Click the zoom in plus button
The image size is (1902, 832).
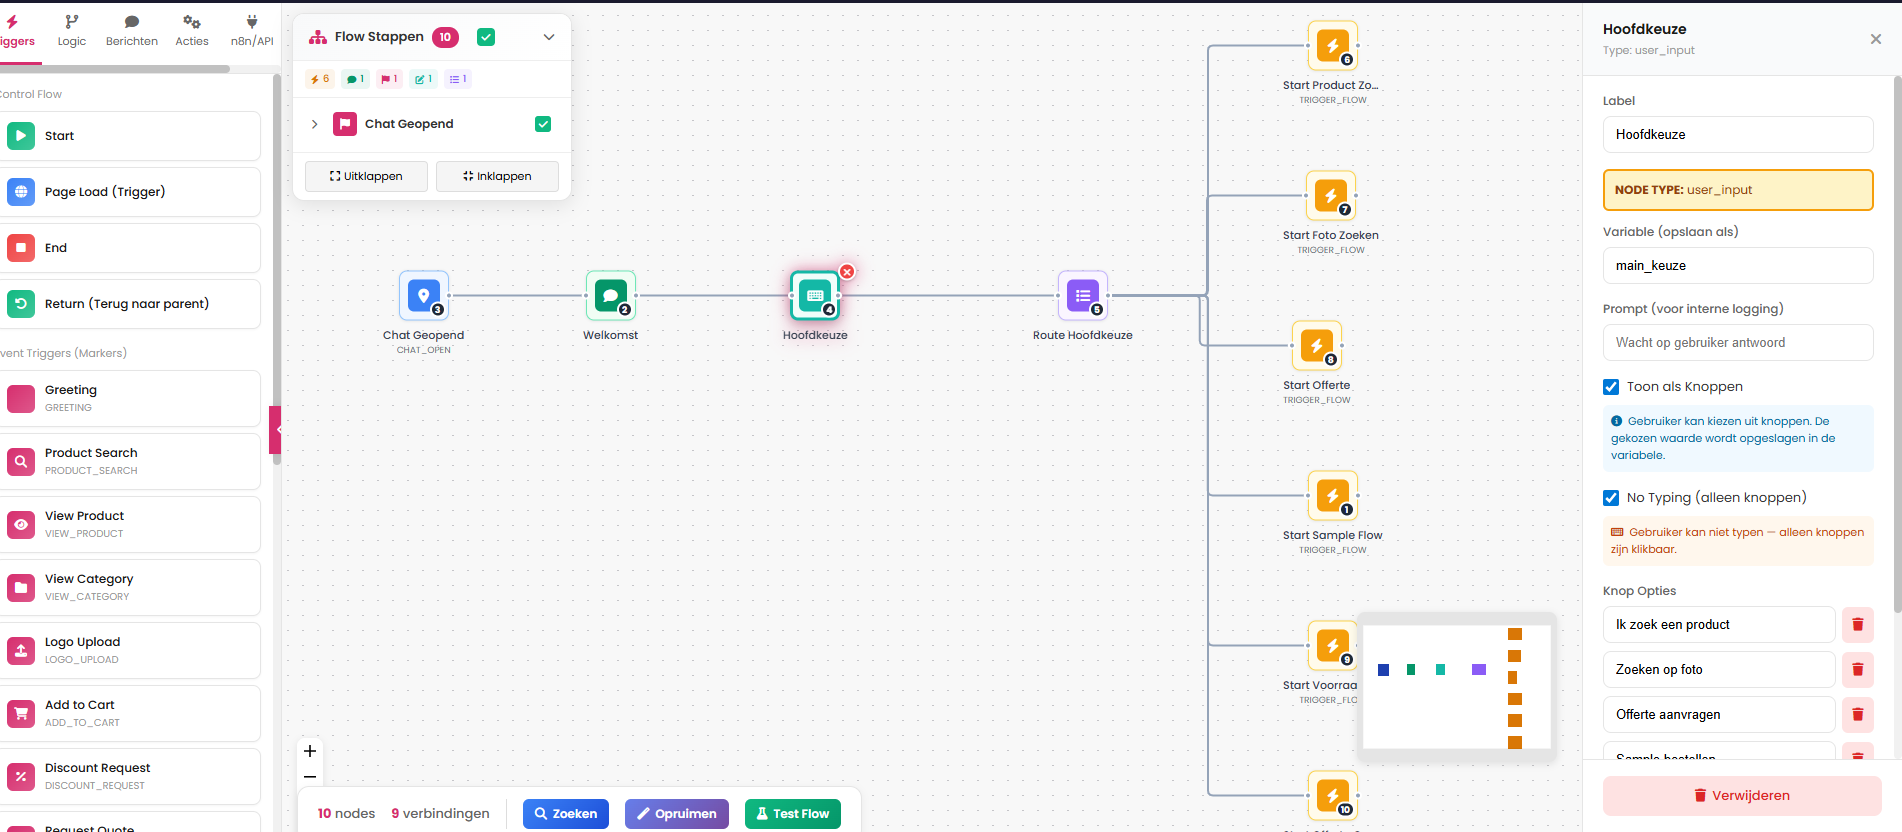pyautogui.click(x=310, y=751)
